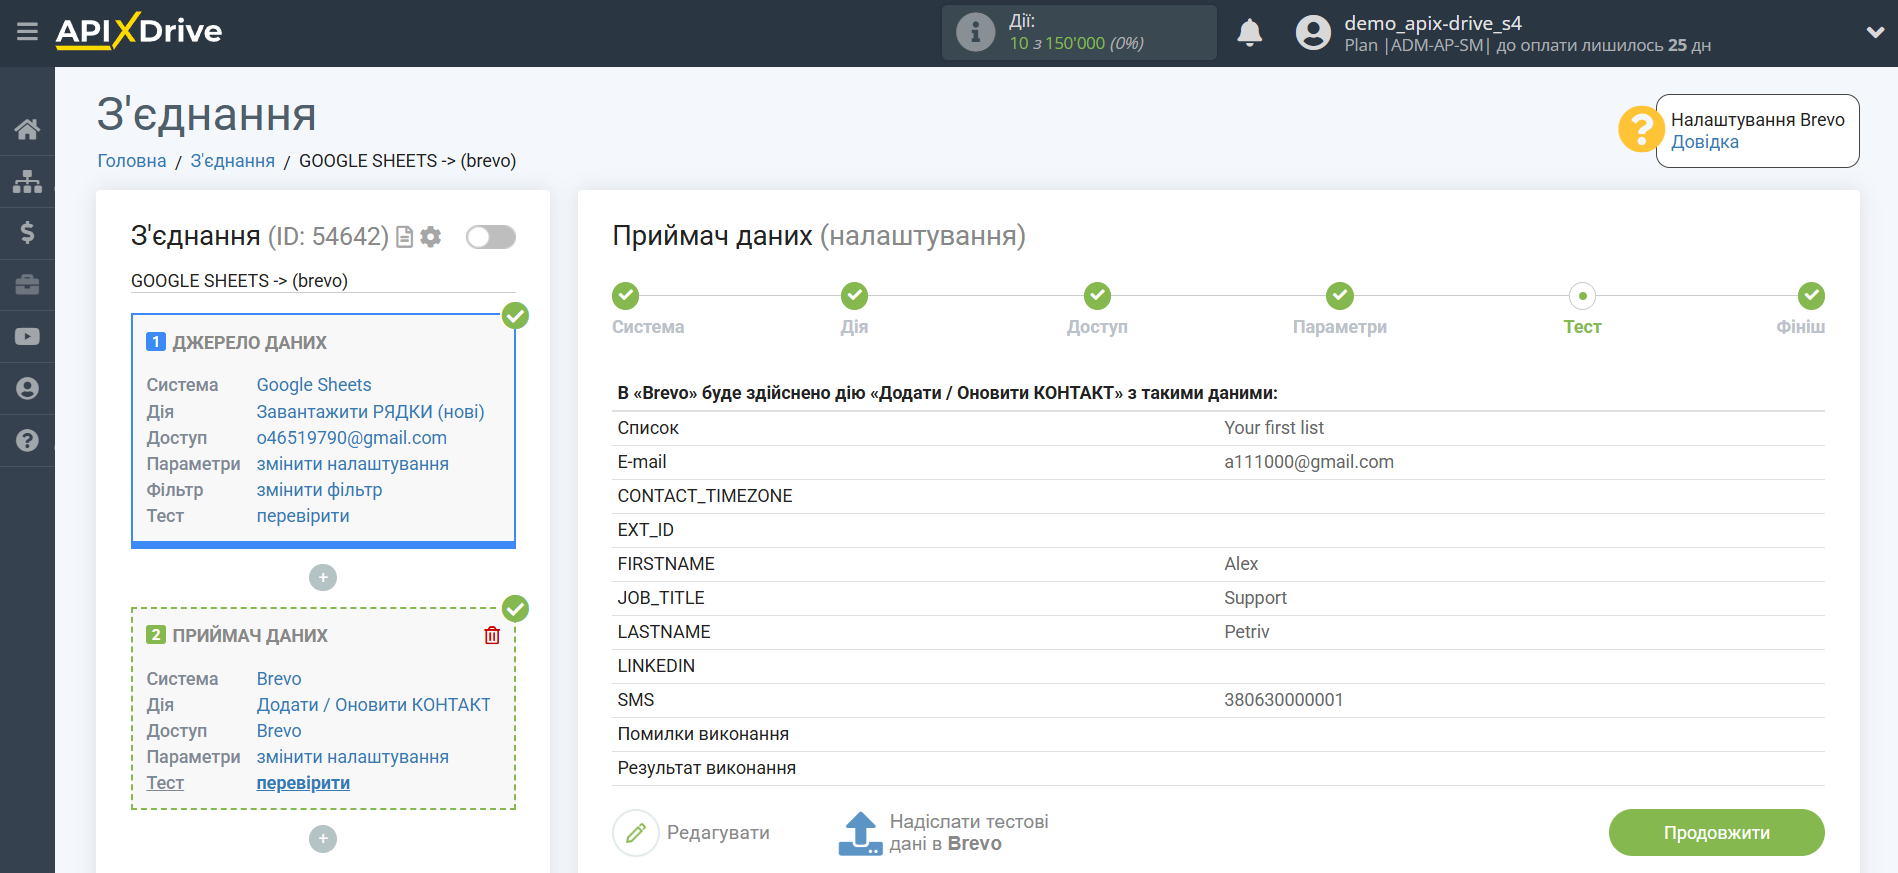The image size is (1898, 873).
Task: Click the Продовжити button
Action: tap(1716, 833)
